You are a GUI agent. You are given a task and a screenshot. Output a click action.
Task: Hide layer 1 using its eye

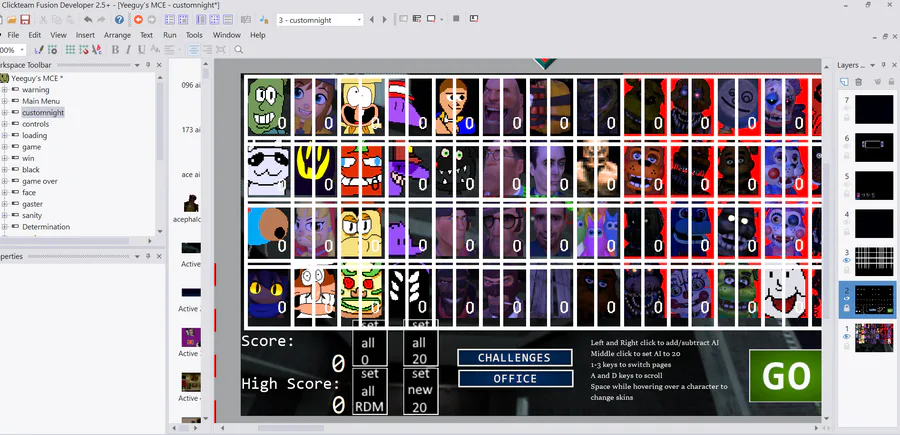847,336
